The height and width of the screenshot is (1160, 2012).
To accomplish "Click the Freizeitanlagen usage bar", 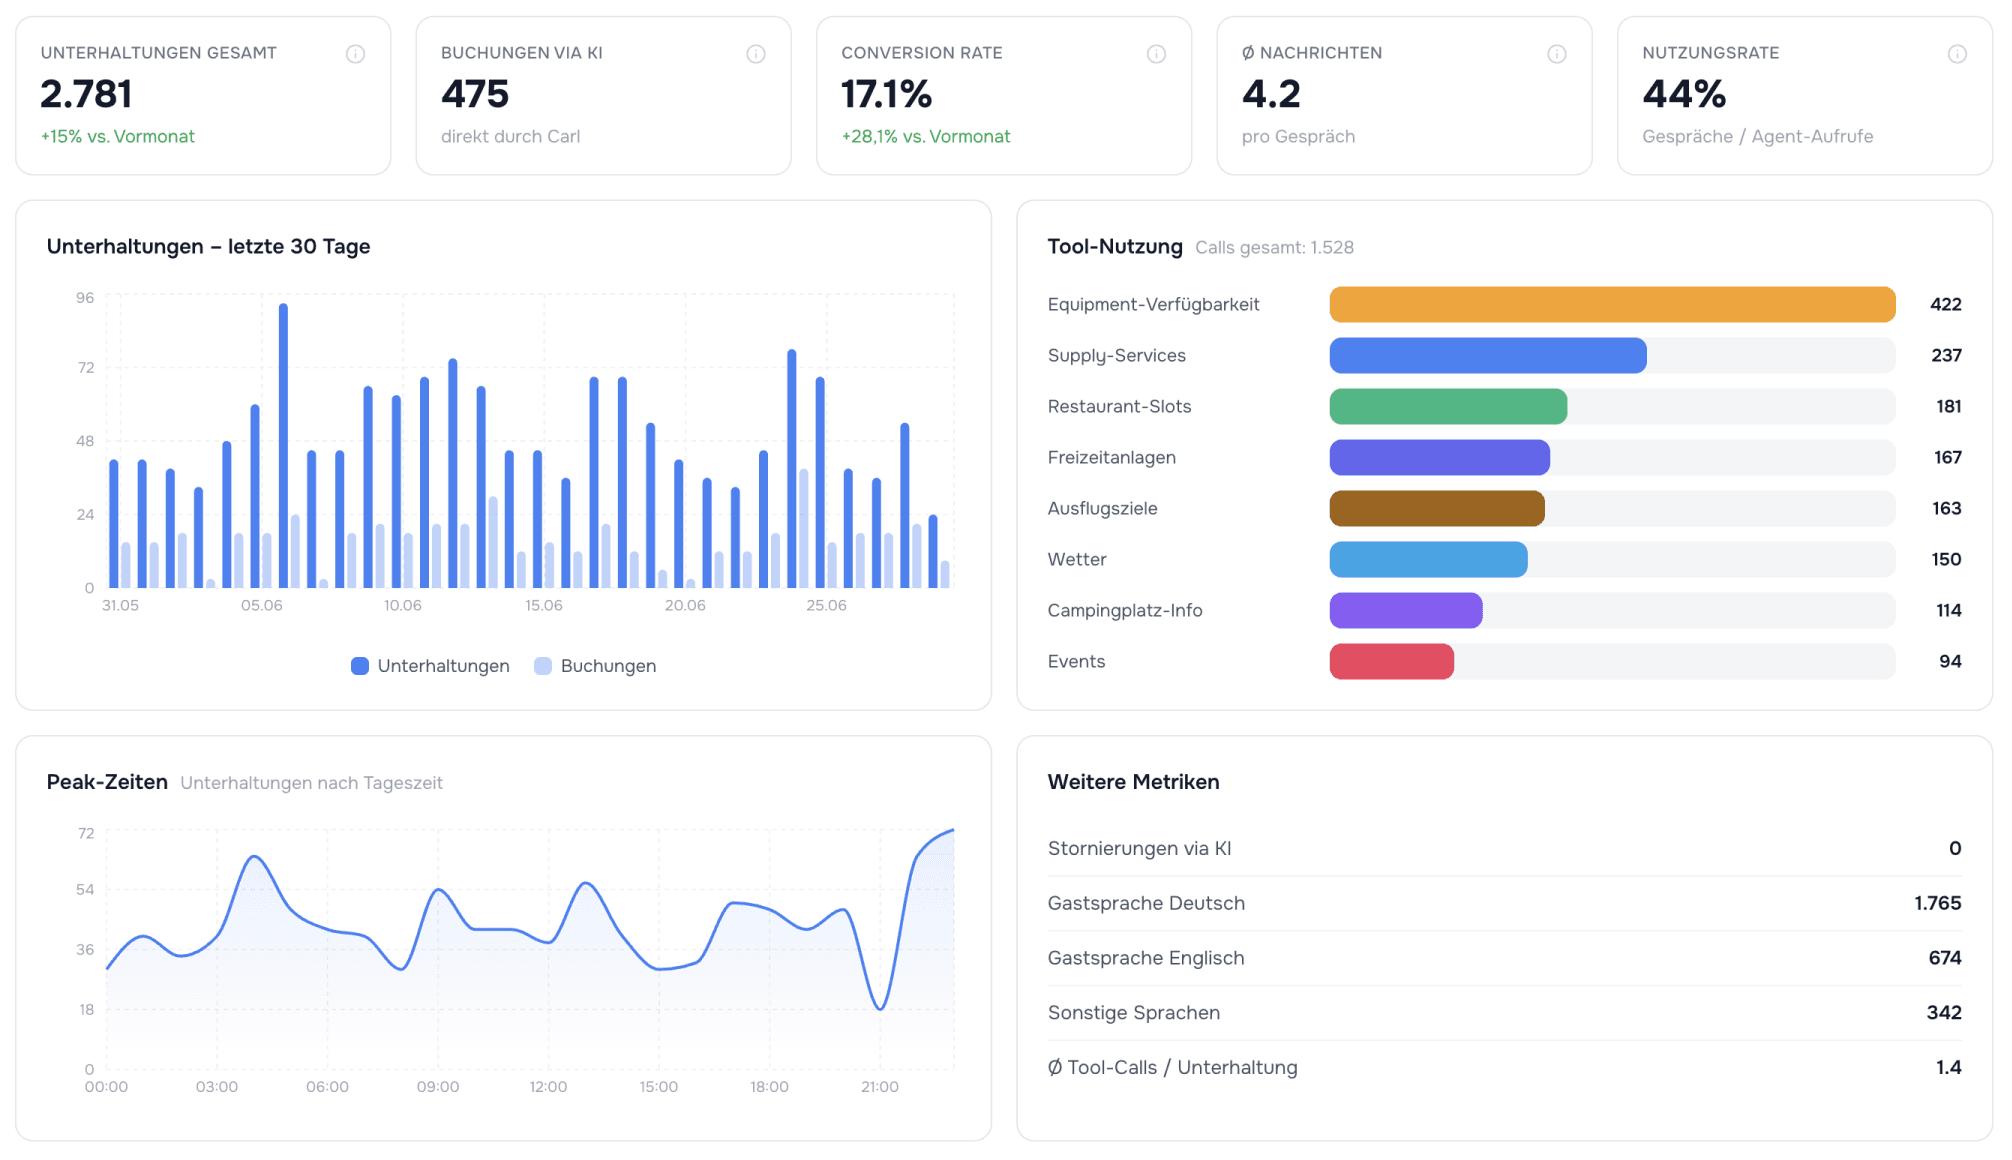I will click(x=1439, y=458).
